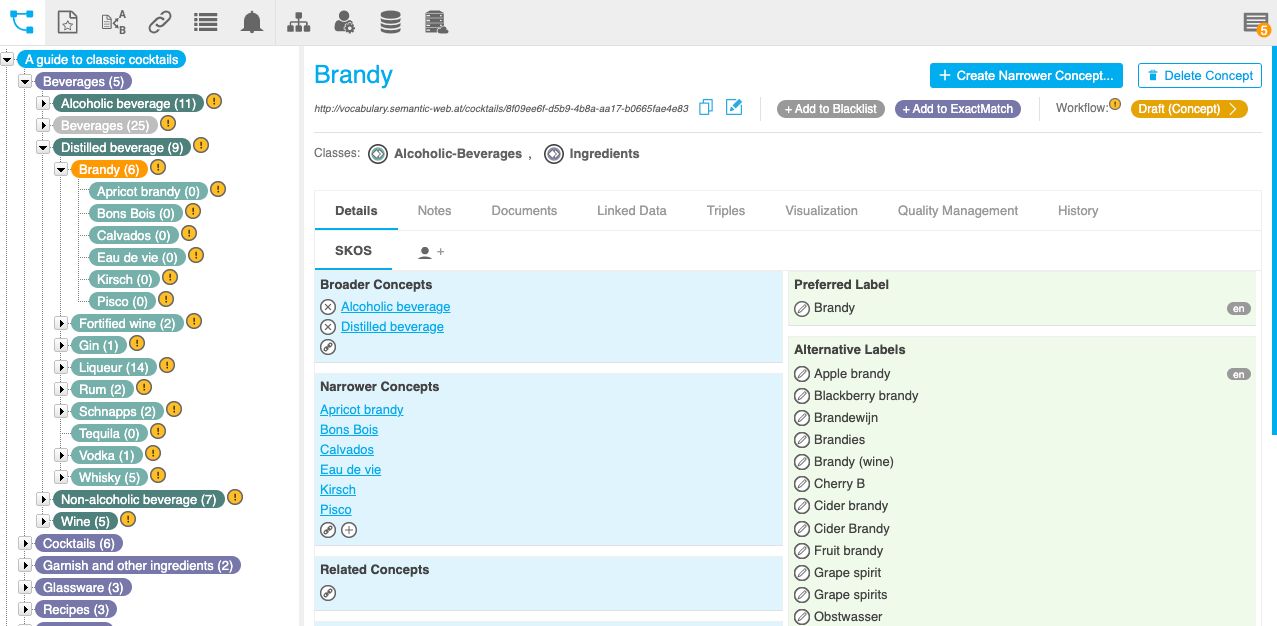Open the hierarchy sitemap toolbar icon

[298, 21]
